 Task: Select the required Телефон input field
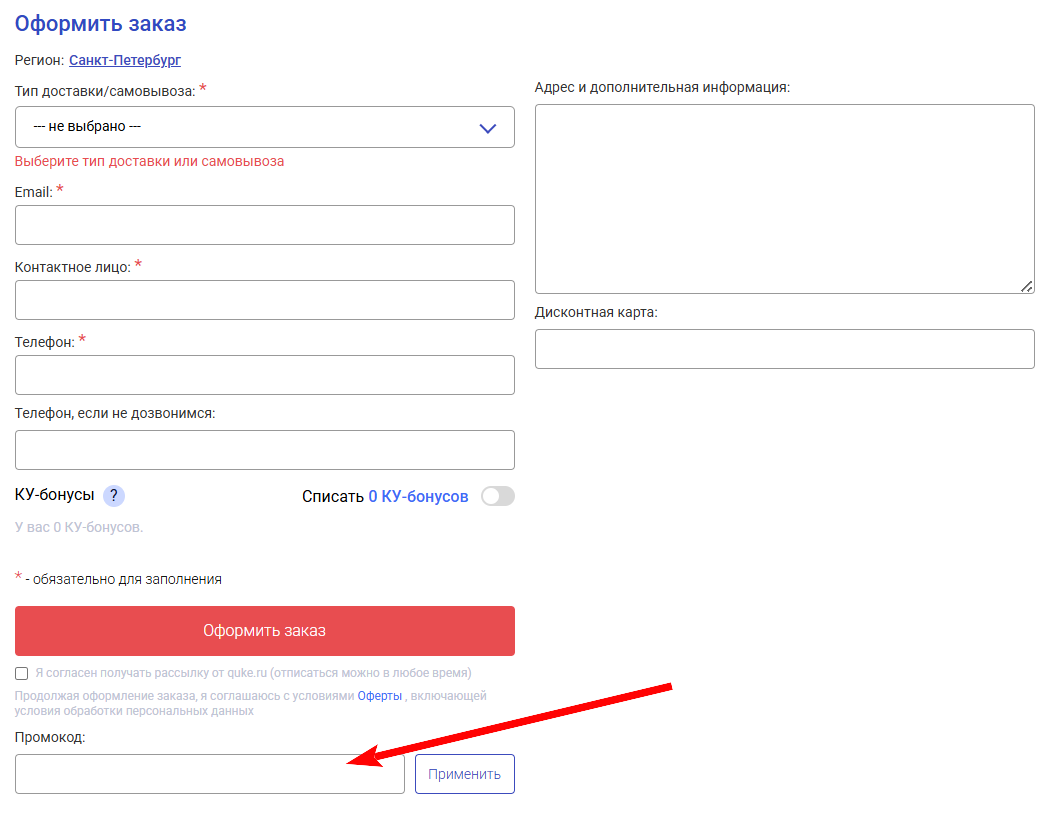(x=265, y=375)
